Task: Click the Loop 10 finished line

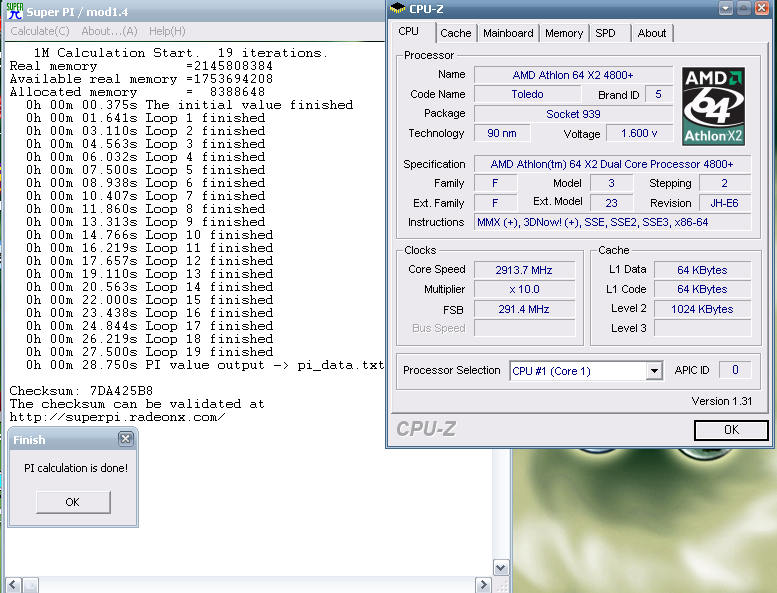Action: tap(150, 235)
